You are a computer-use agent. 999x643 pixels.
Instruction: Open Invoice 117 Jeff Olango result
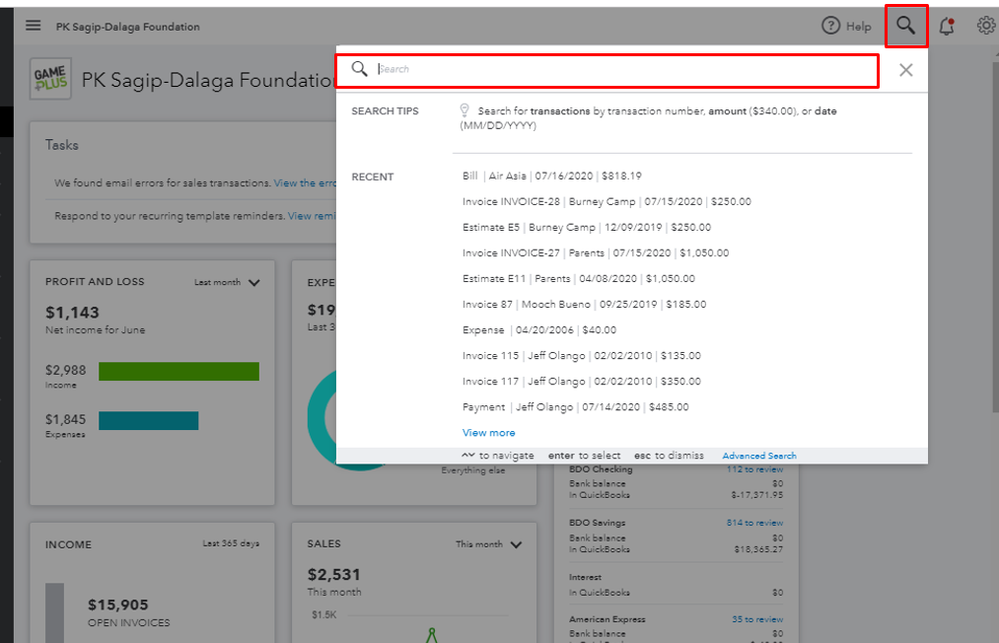click(581, 381)
